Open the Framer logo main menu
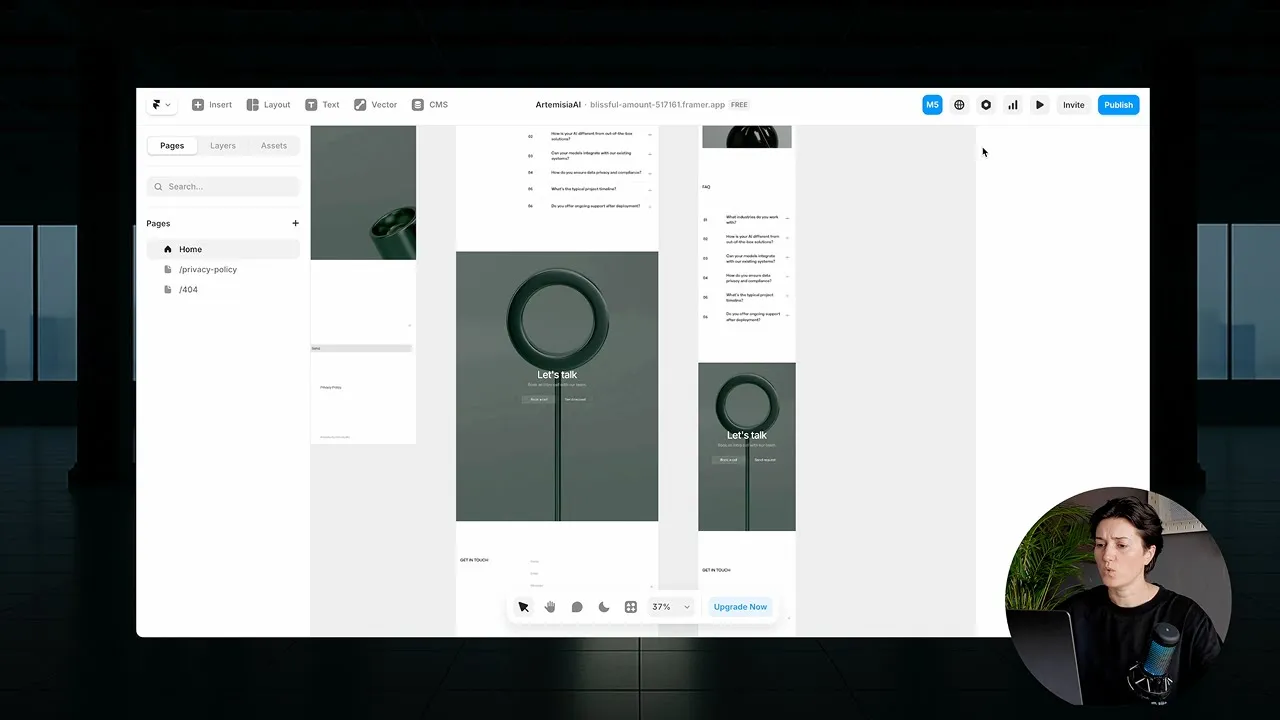The height and width of the screenshot is (720, 1280). point(161,104)
